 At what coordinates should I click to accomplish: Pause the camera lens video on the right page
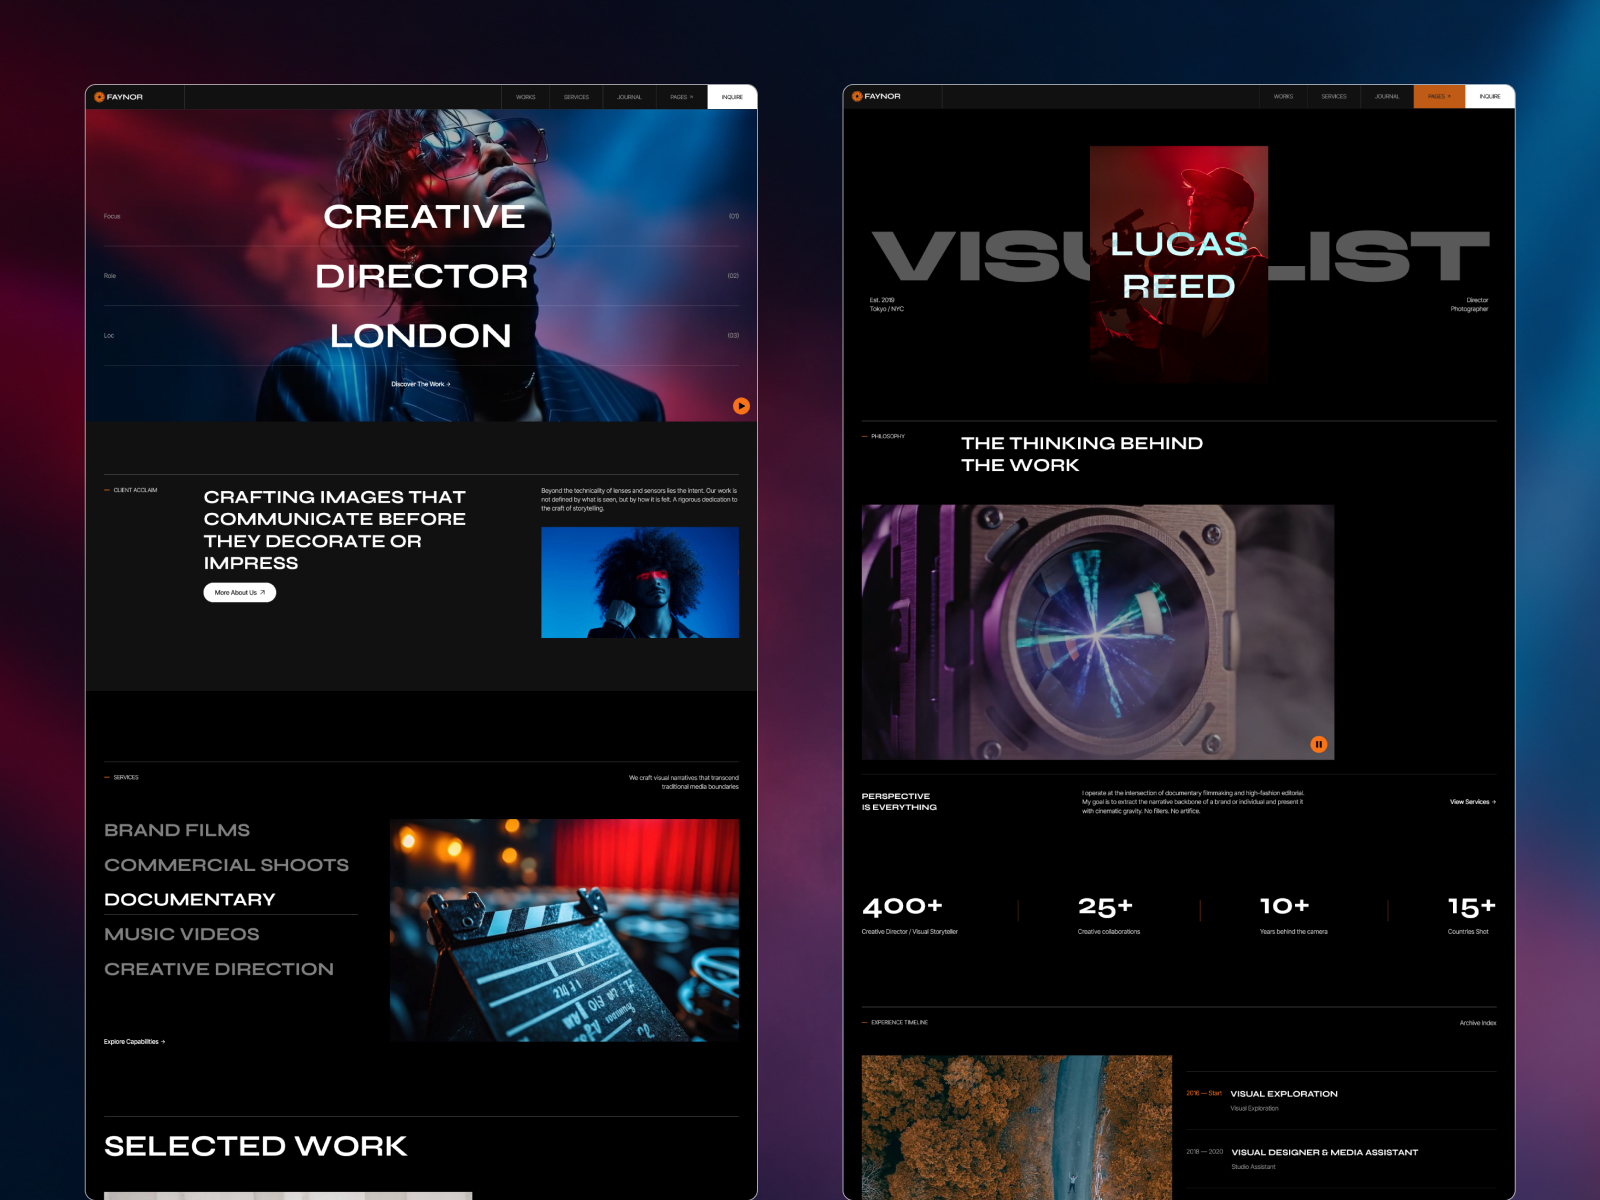point(1319,744)
